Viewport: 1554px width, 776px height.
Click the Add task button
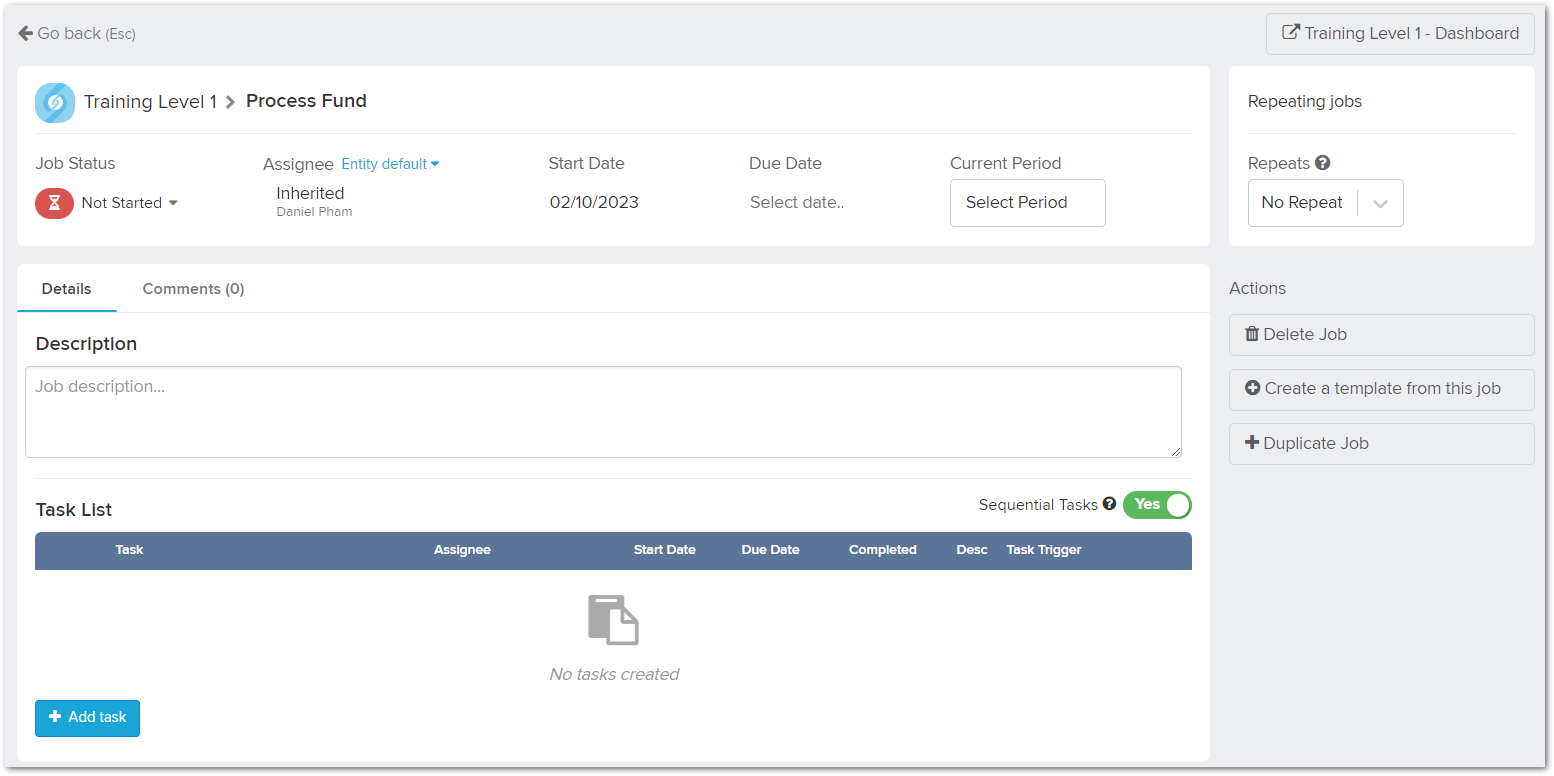[87, 718]
